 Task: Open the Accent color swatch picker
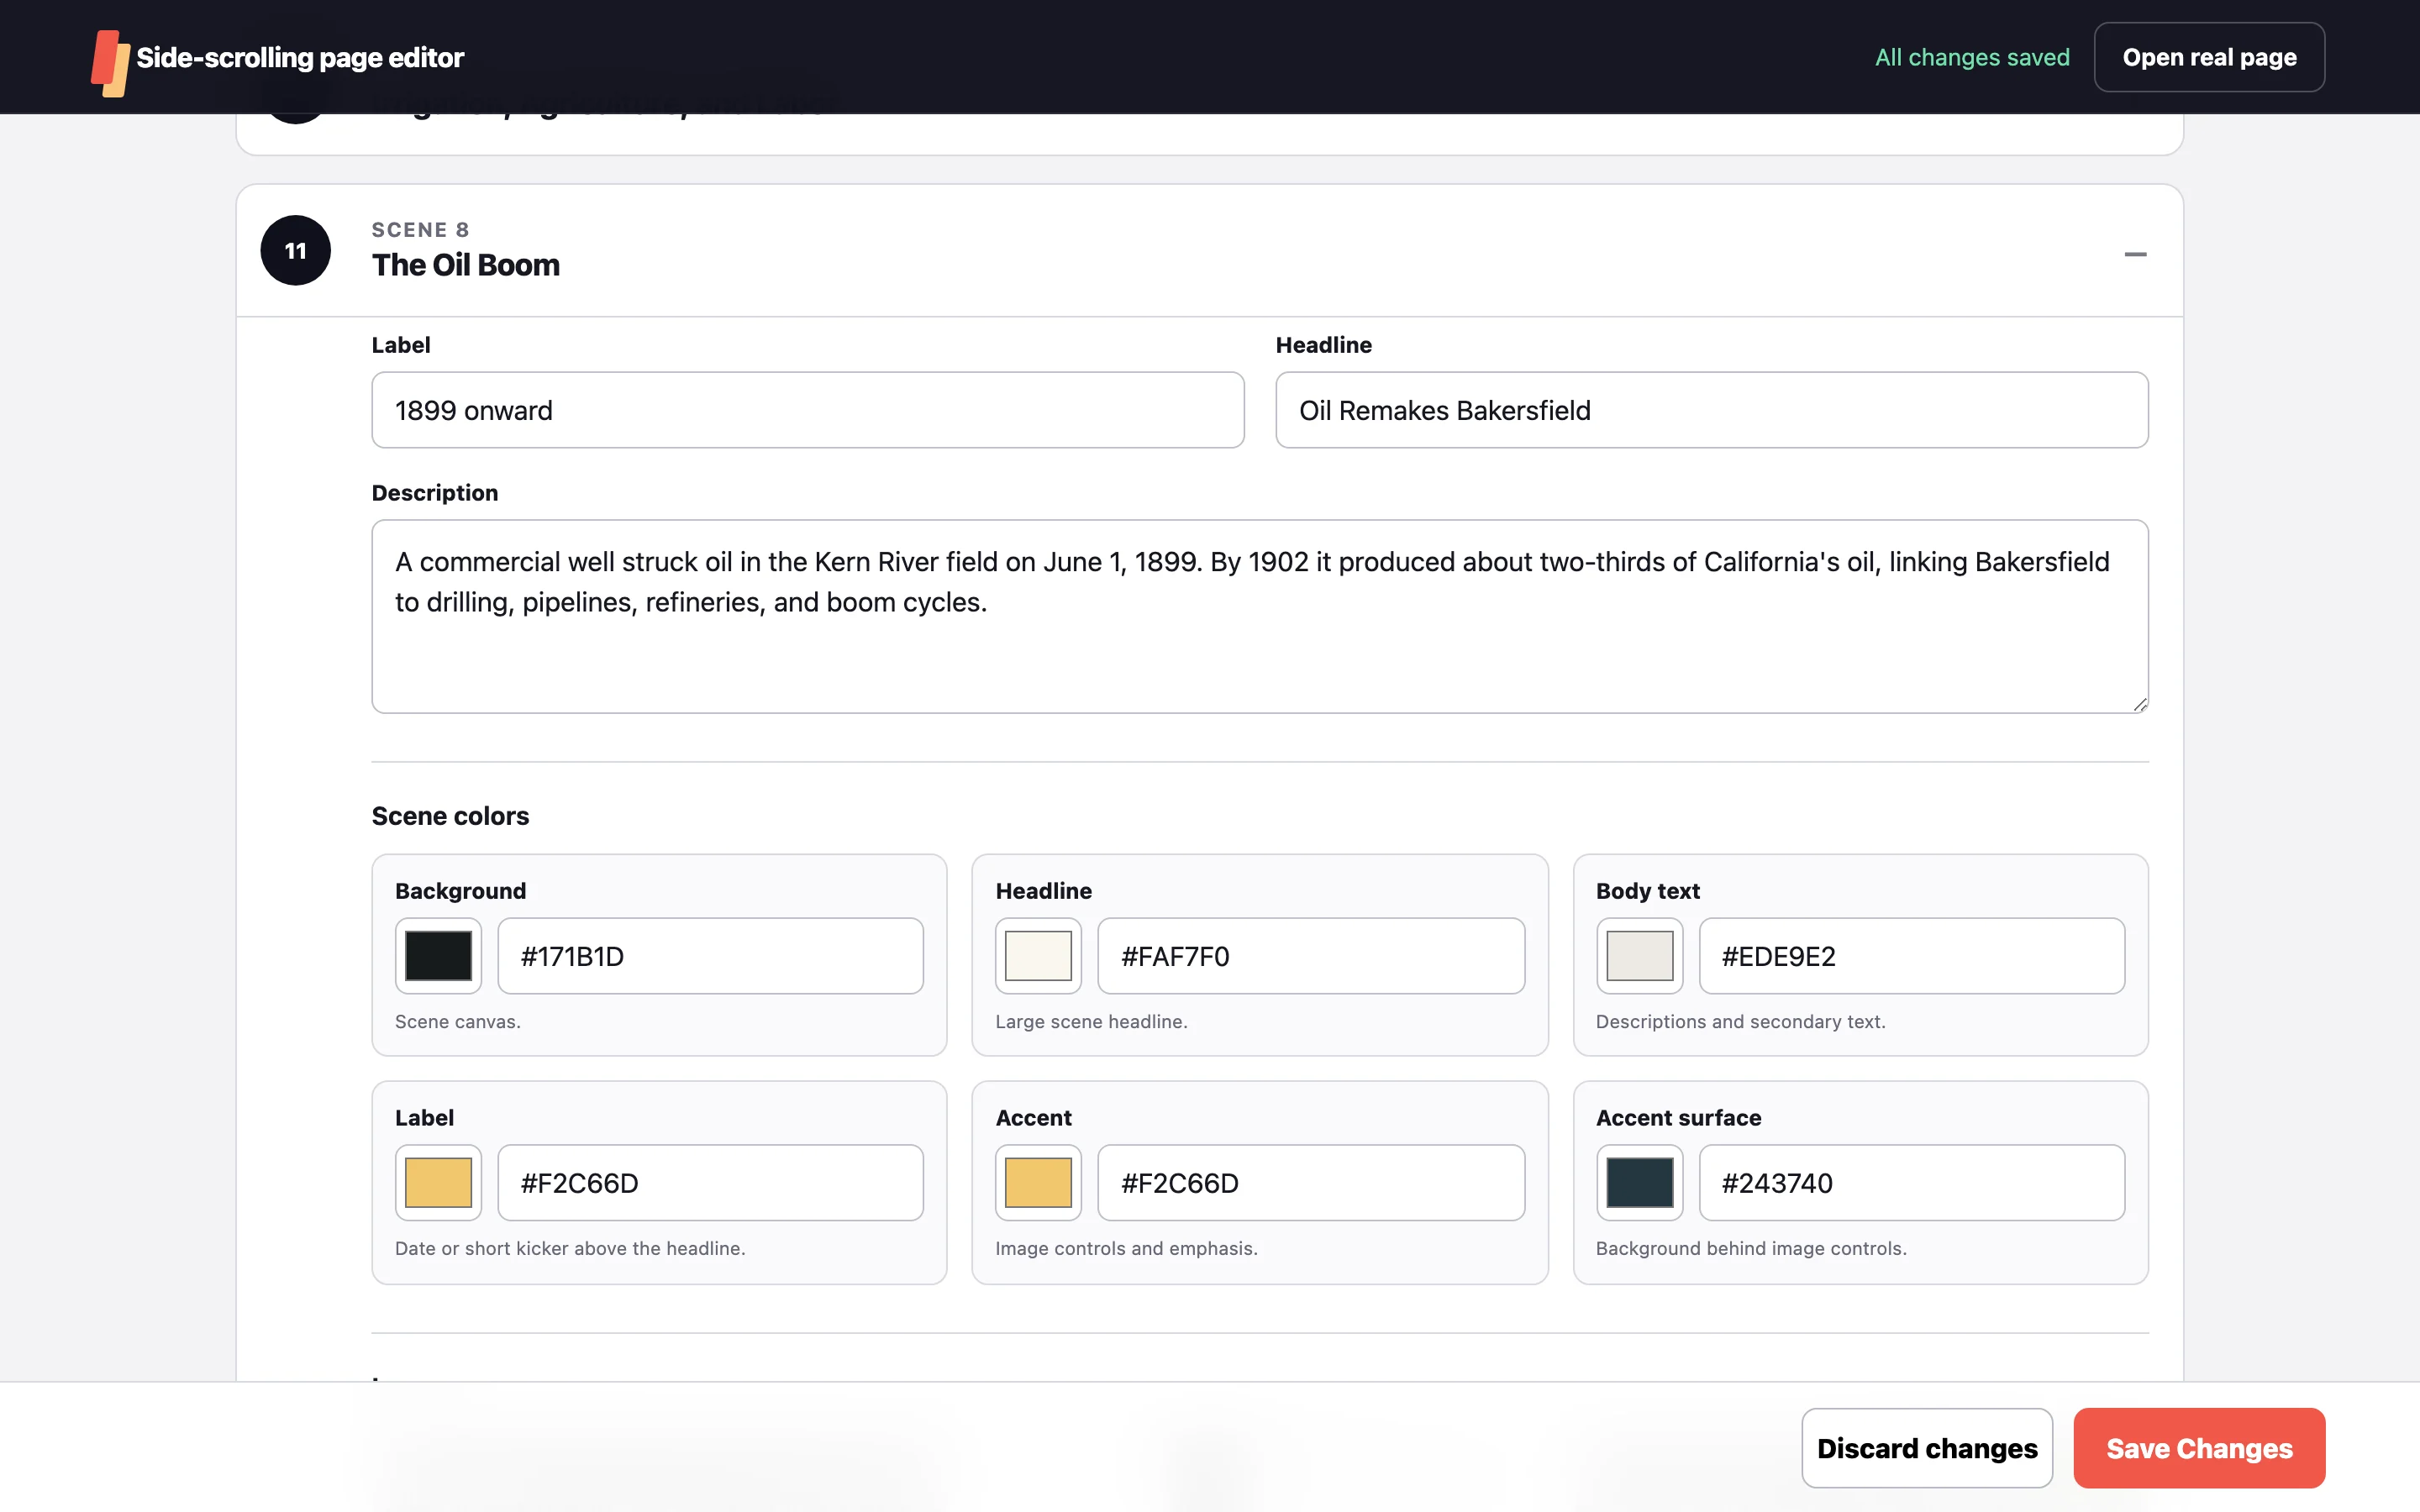pos(1038,1183)
